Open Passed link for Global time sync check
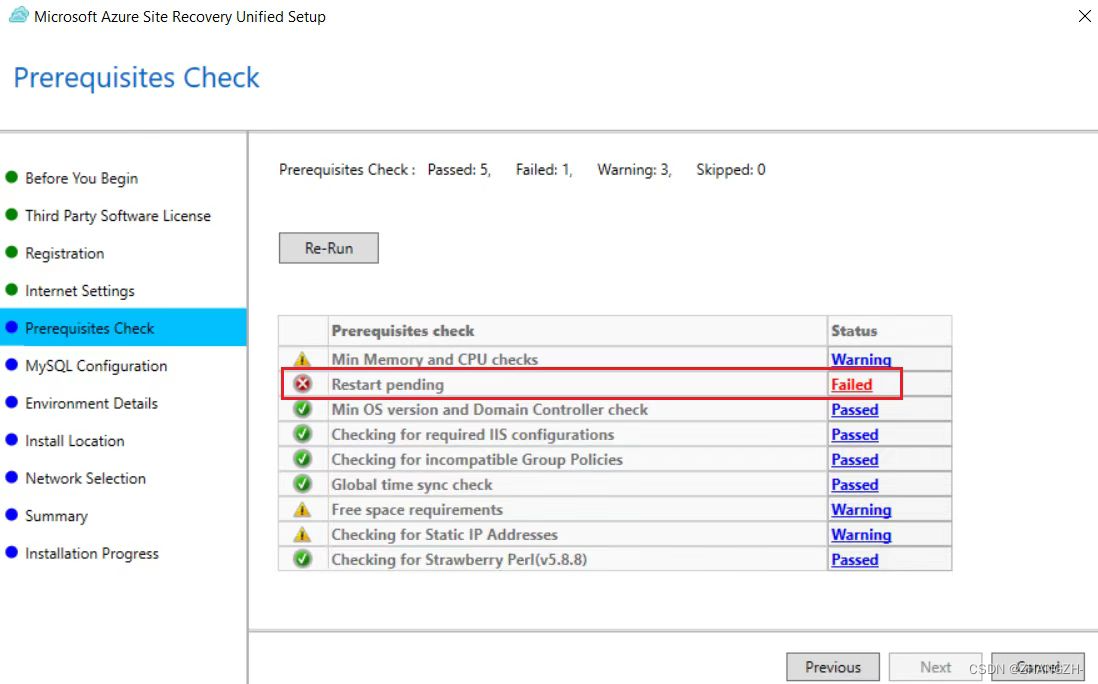The width and height of the screenshot is (1098, 684). 854,484
